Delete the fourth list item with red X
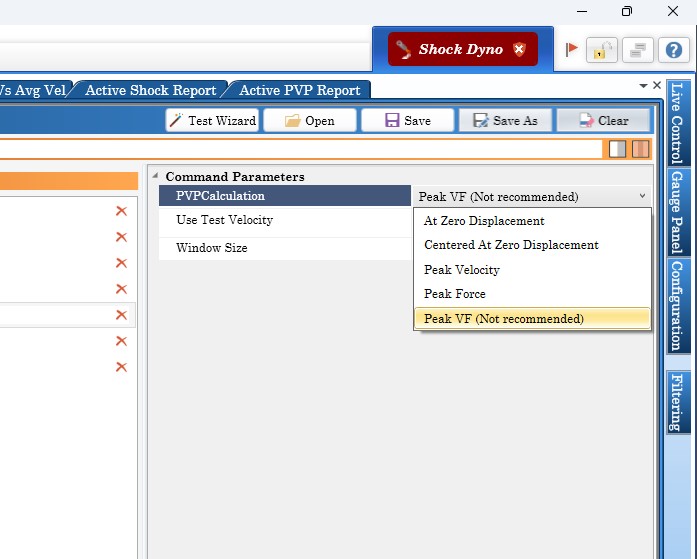697x559 pixels. point(121,289)
